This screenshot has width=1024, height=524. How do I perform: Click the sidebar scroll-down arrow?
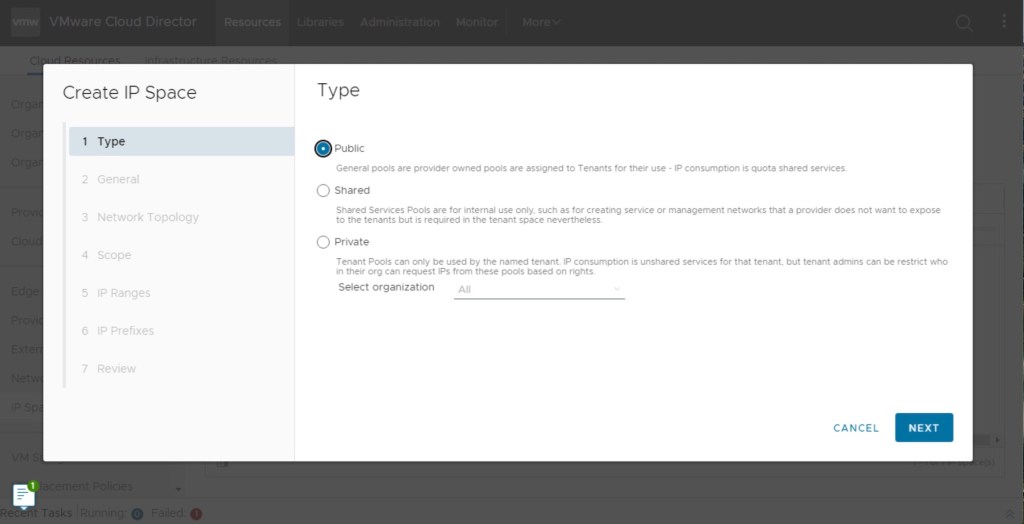point(178,489)
